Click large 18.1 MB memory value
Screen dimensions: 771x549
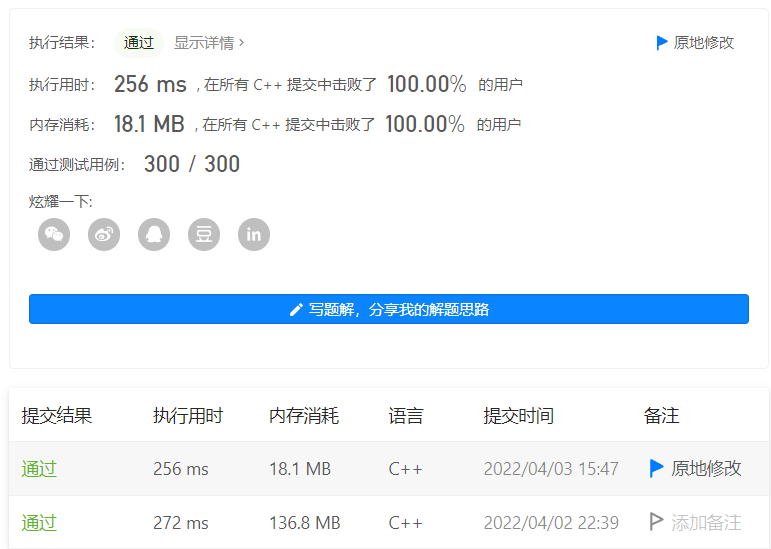tap(149, 124)
